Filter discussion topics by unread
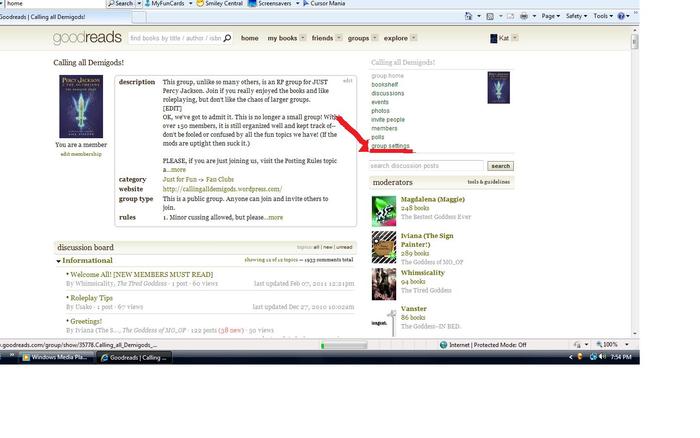This screenshot has width=700, height=438. coord(344,247)
